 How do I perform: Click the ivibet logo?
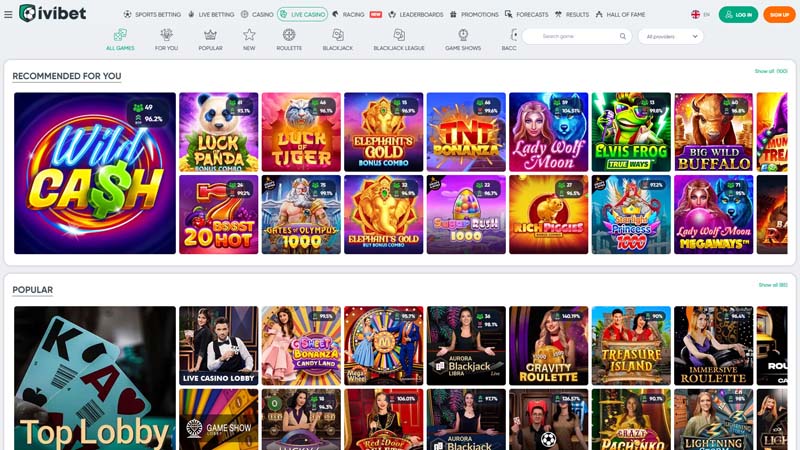[53, 13]
